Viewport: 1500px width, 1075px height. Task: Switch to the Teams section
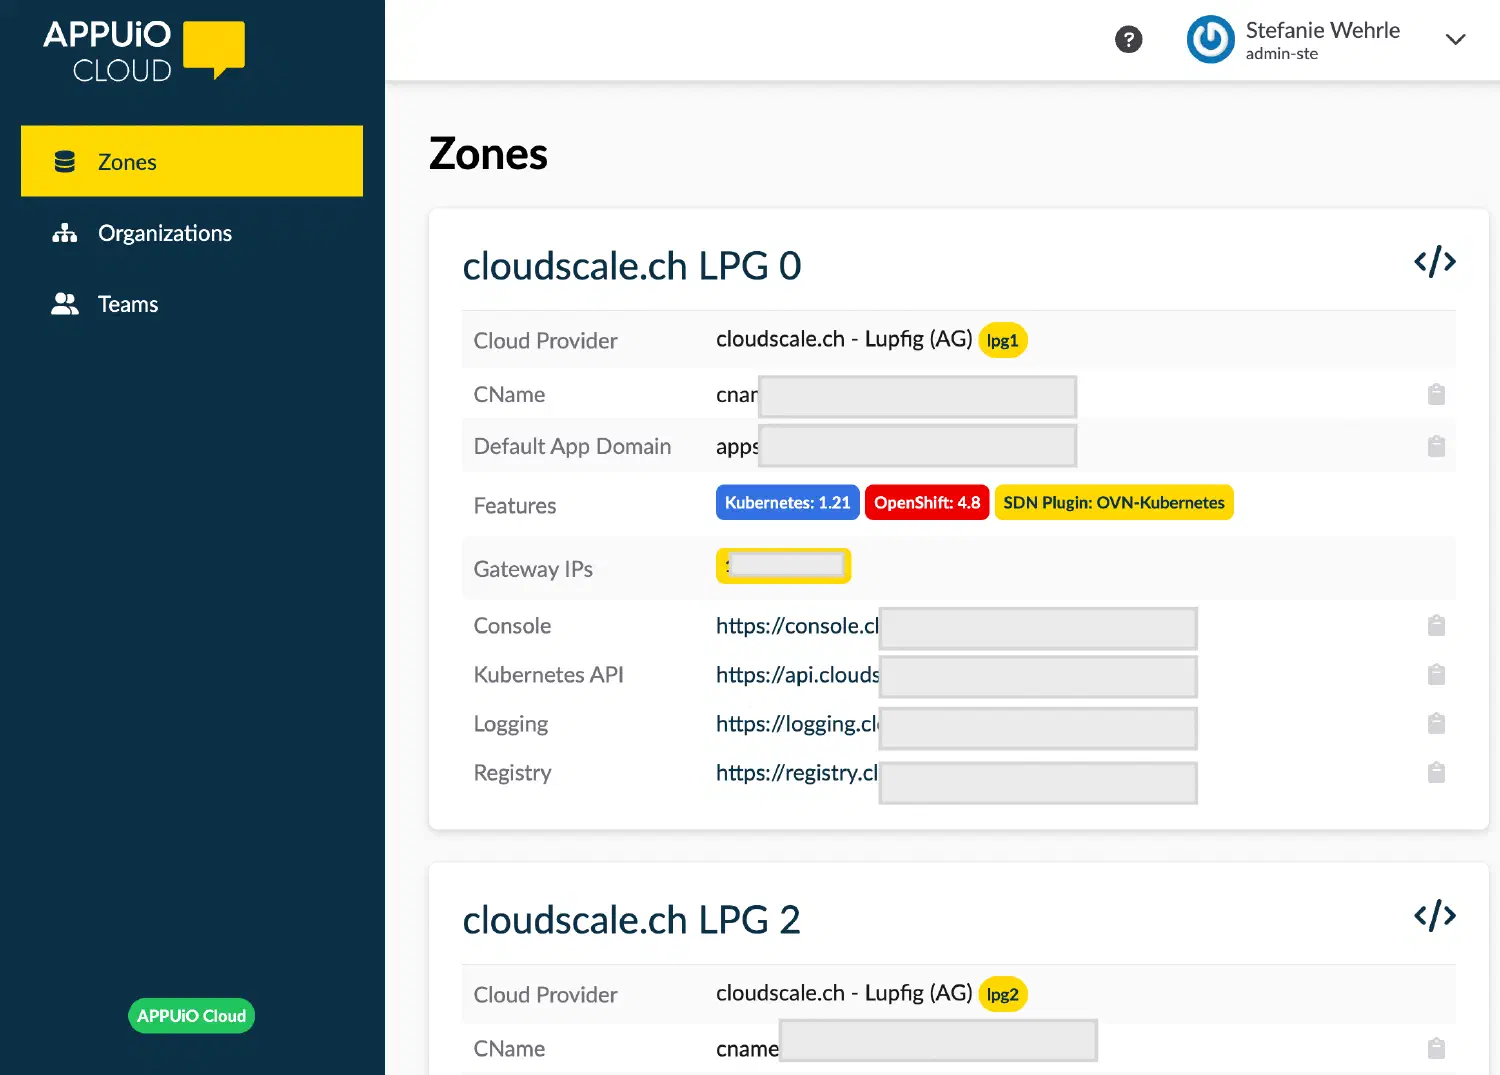(x=128, y=303)
